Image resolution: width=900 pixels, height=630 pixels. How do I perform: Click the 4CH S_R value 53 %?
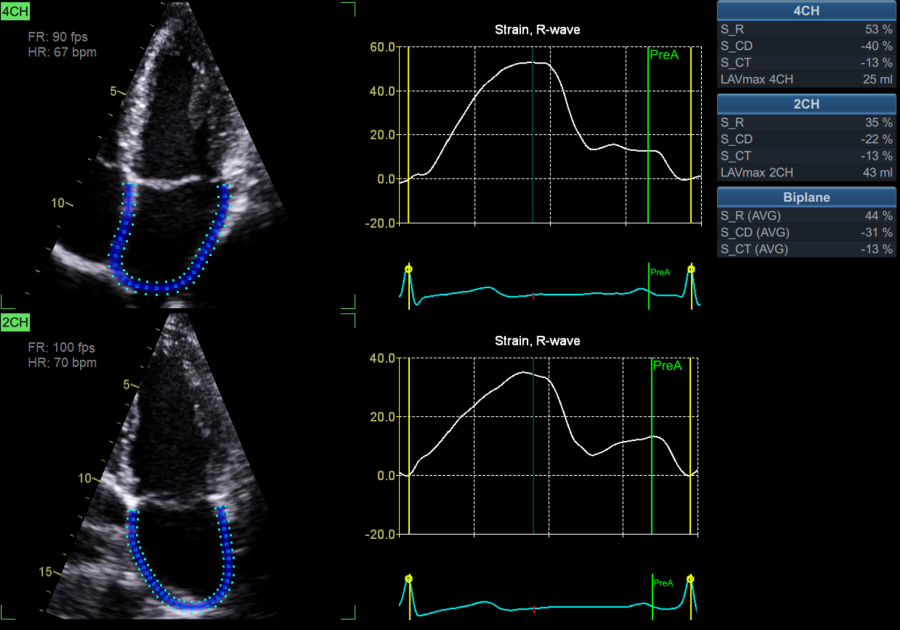(878, 29)
